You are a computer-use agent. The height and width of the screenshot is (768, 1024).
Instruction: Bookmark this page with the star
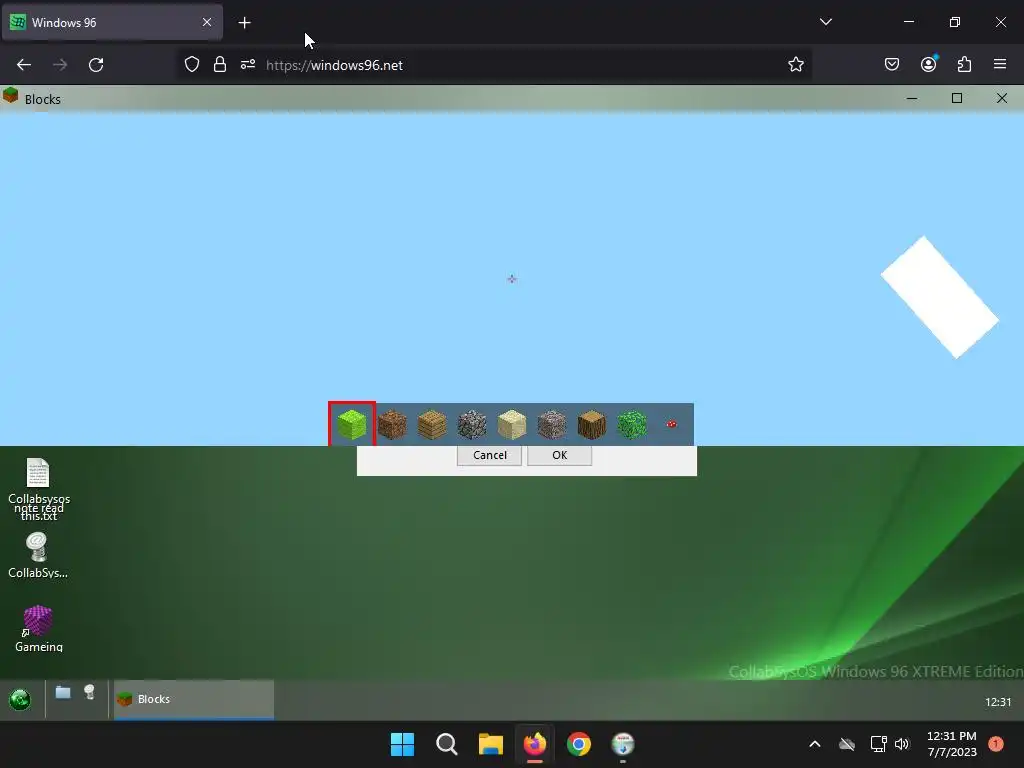795,65
